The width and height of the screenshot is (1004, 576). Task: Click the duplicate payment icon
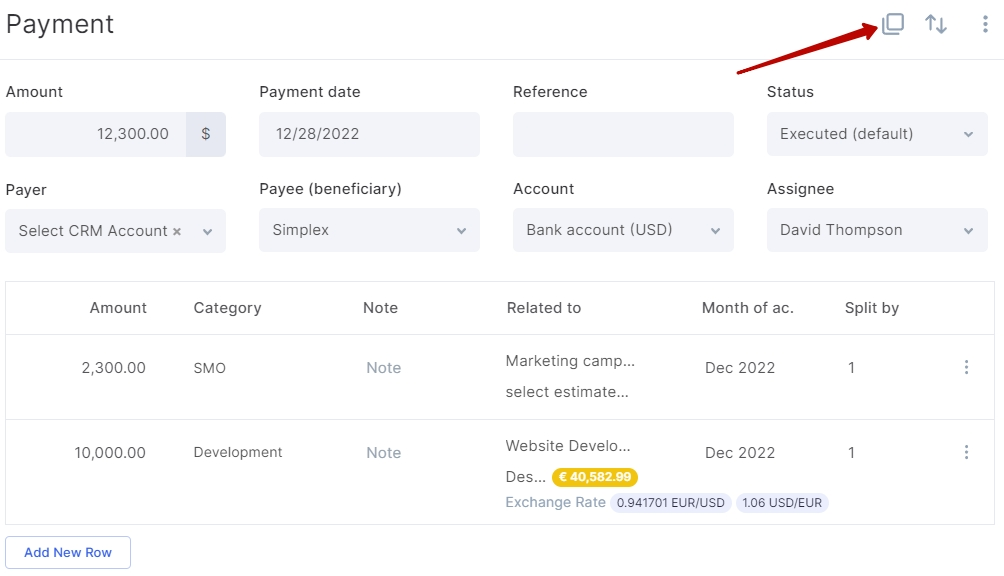click(893, 24)
